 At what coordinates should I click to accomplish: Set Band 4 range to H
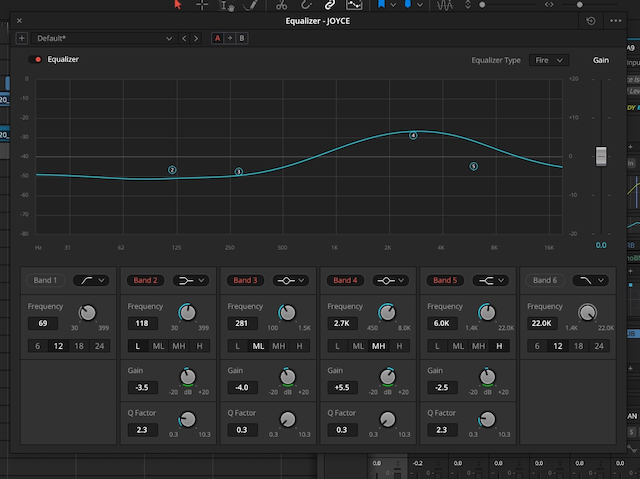point(399,346)
